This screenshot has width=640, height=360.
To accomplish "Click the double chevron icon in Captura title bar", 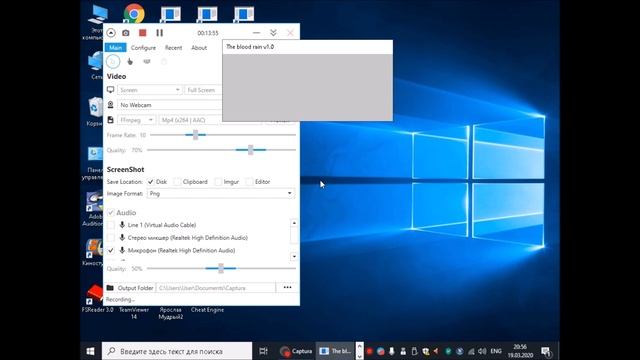I will (273, 33).
